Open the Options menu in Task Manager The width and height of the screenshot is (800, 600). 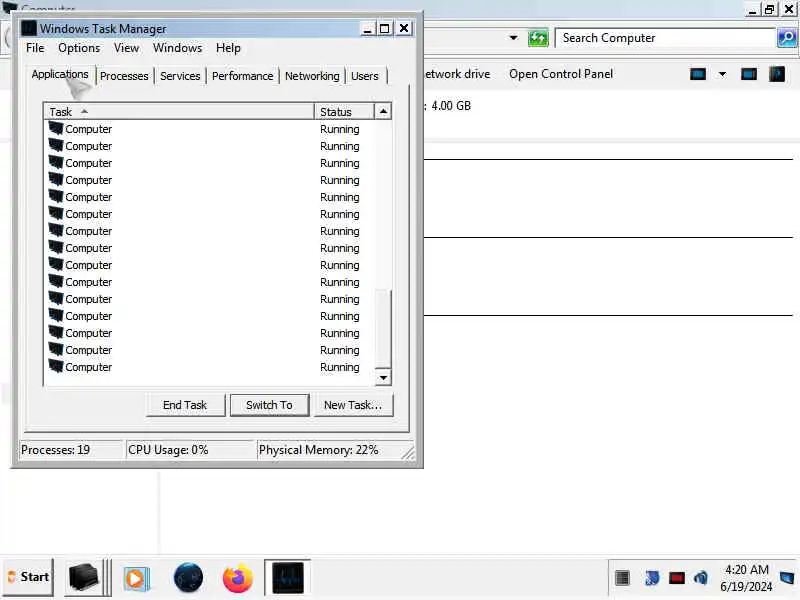[x=79, y=48]
